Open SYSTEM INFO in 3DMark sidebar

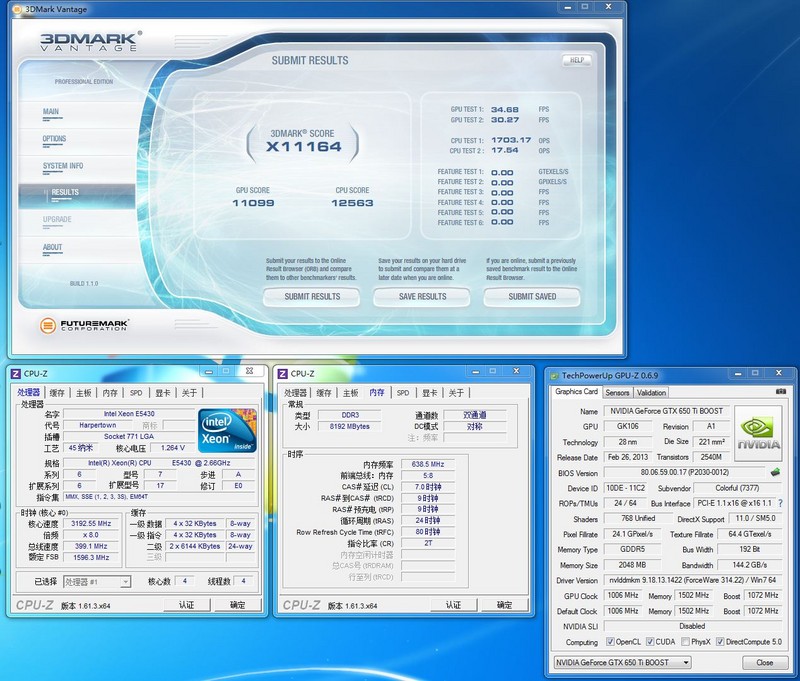[x=63, y=166]
